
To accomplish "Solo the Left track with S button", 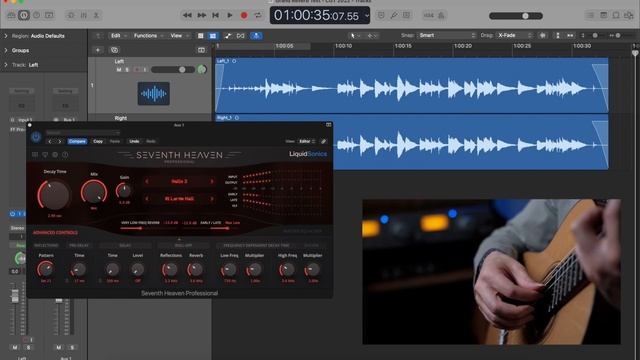I will [x=127, y=70].
